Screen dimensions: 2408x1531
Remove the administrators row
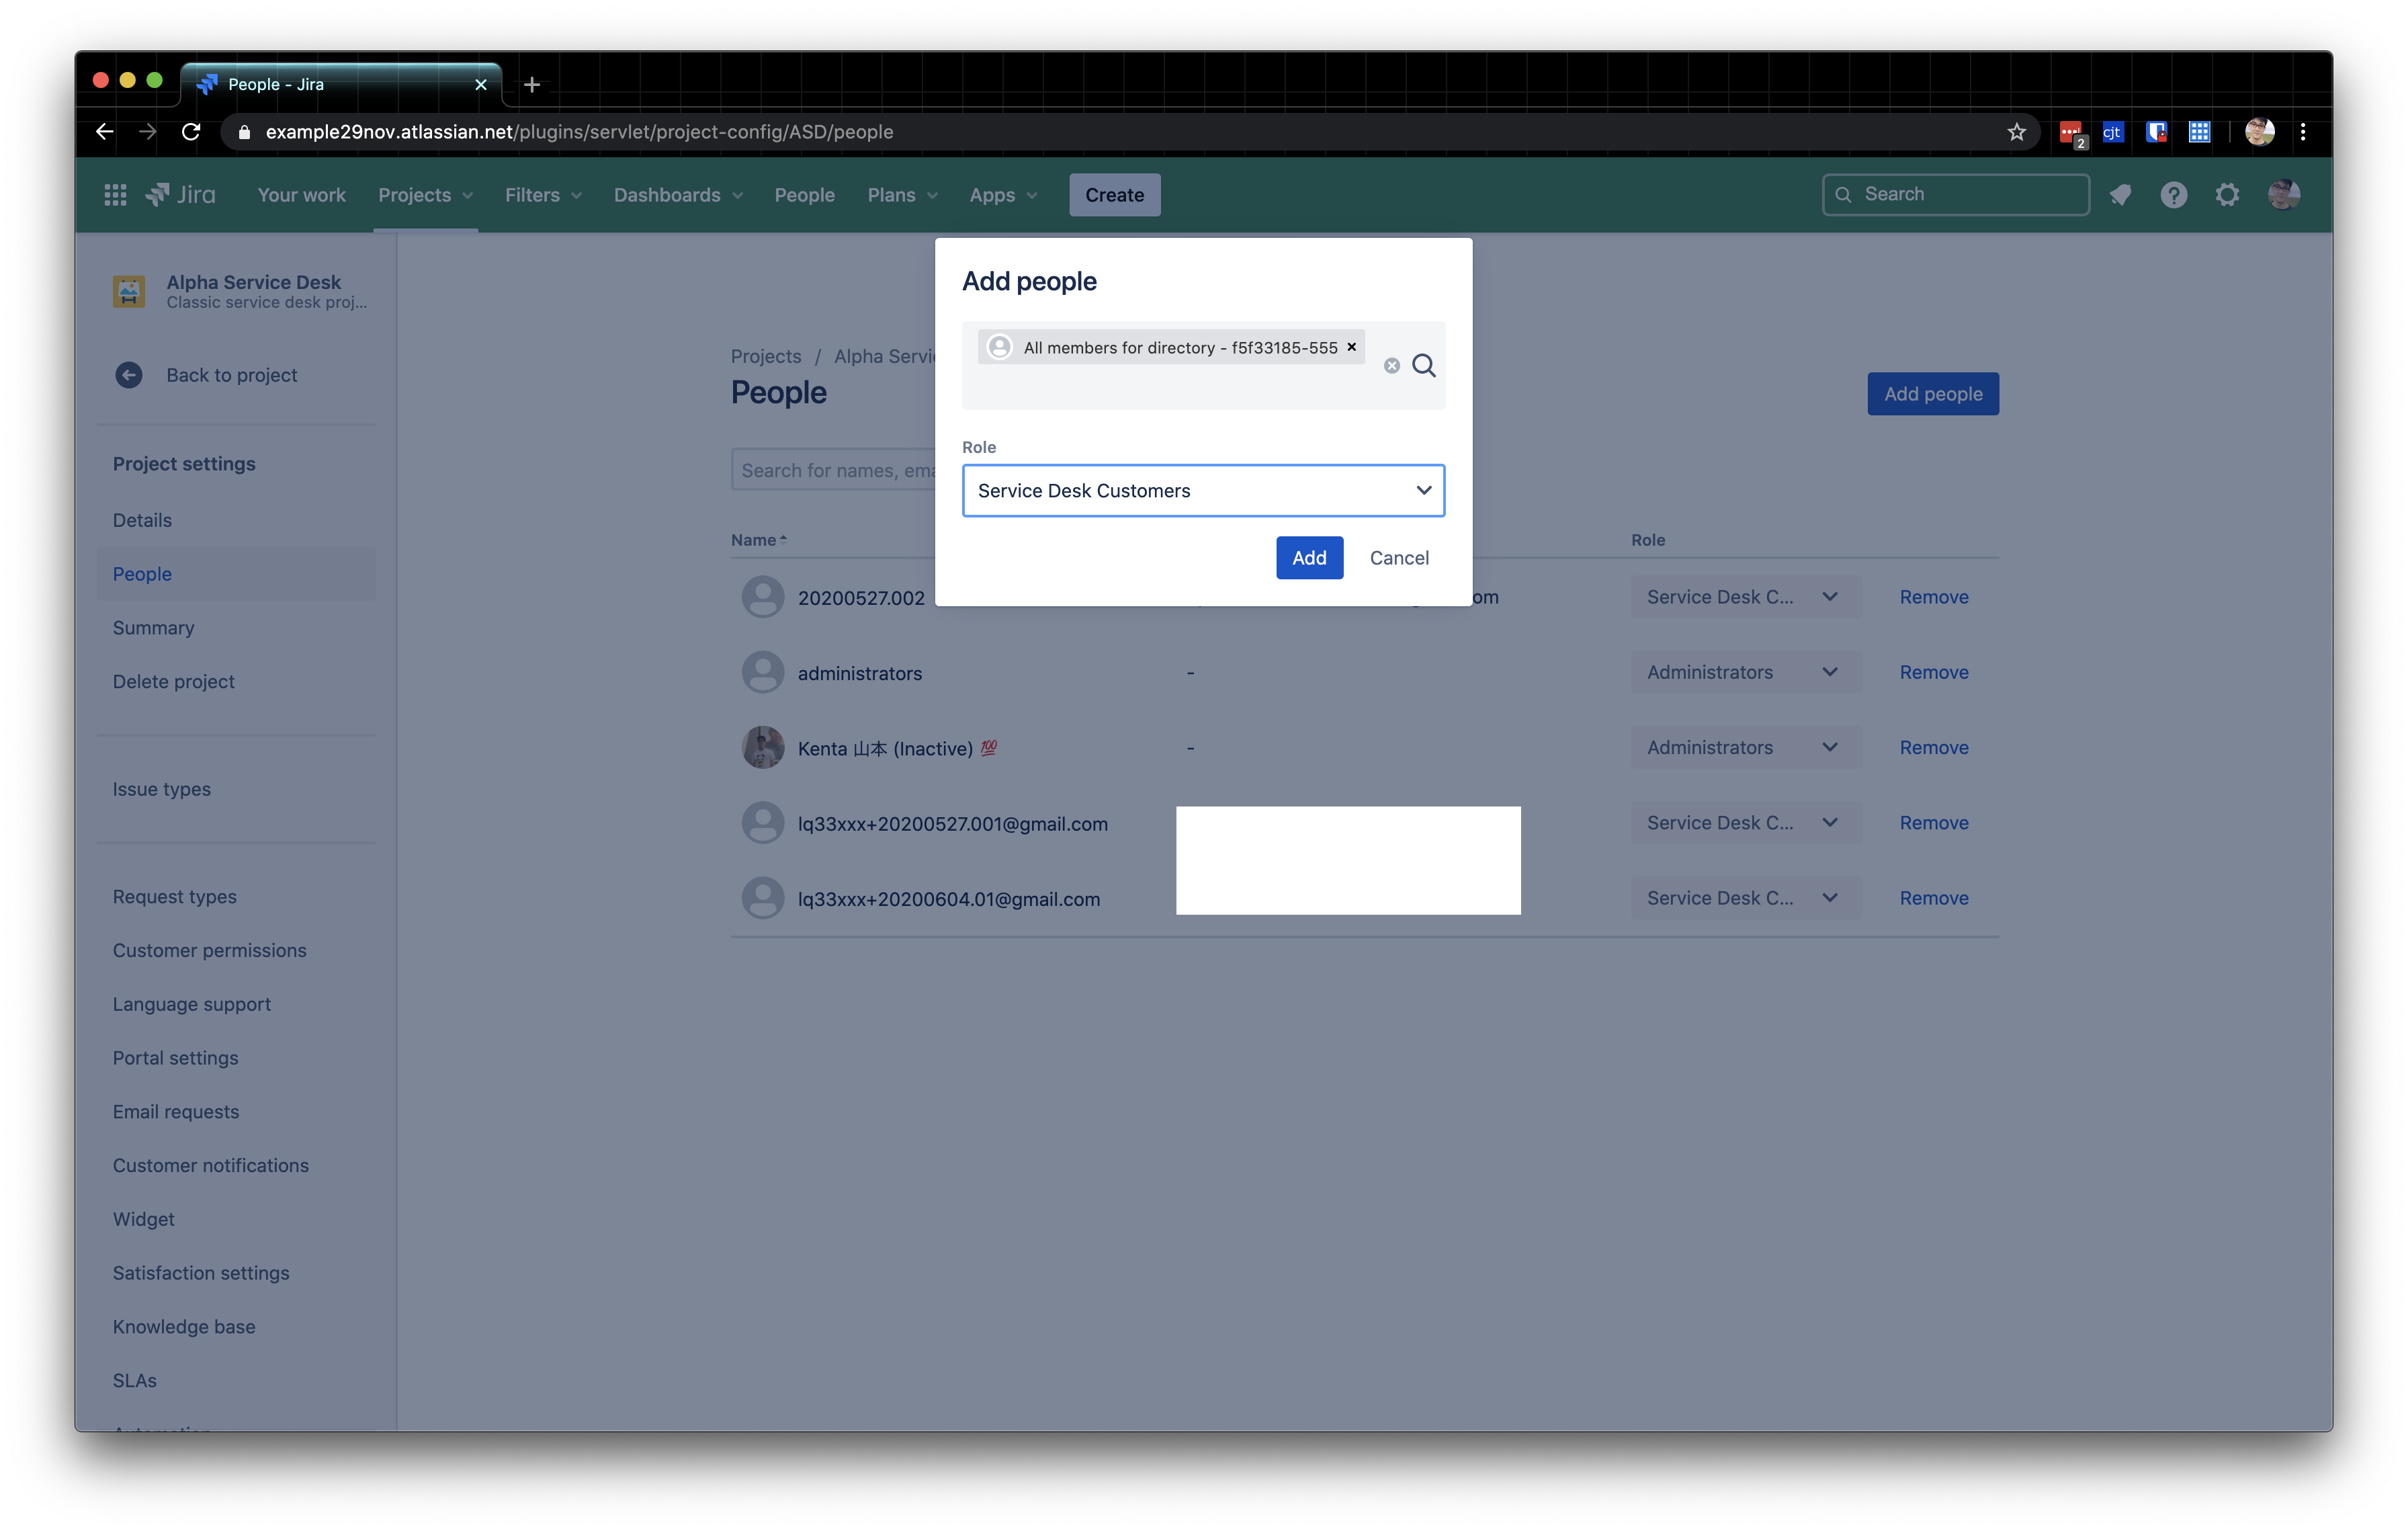(x=1933, y=673)
